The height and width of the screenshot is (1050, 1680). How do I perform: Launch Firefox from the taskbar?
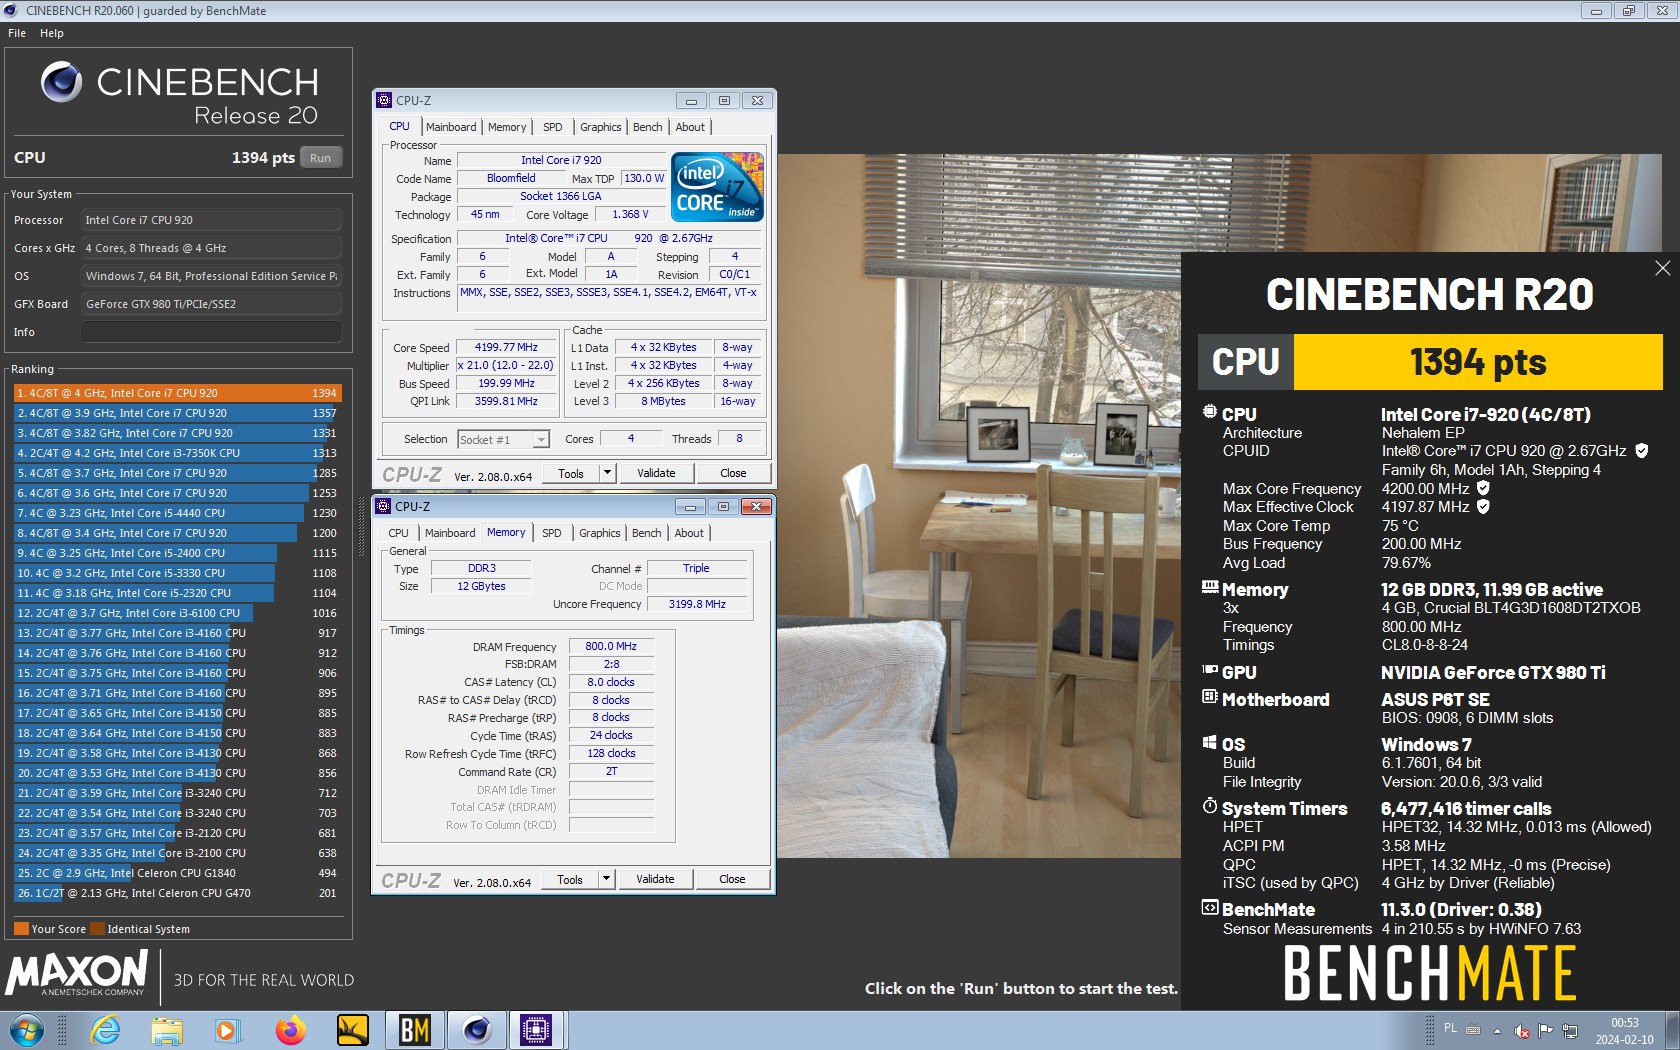(x=290, y=1029)
